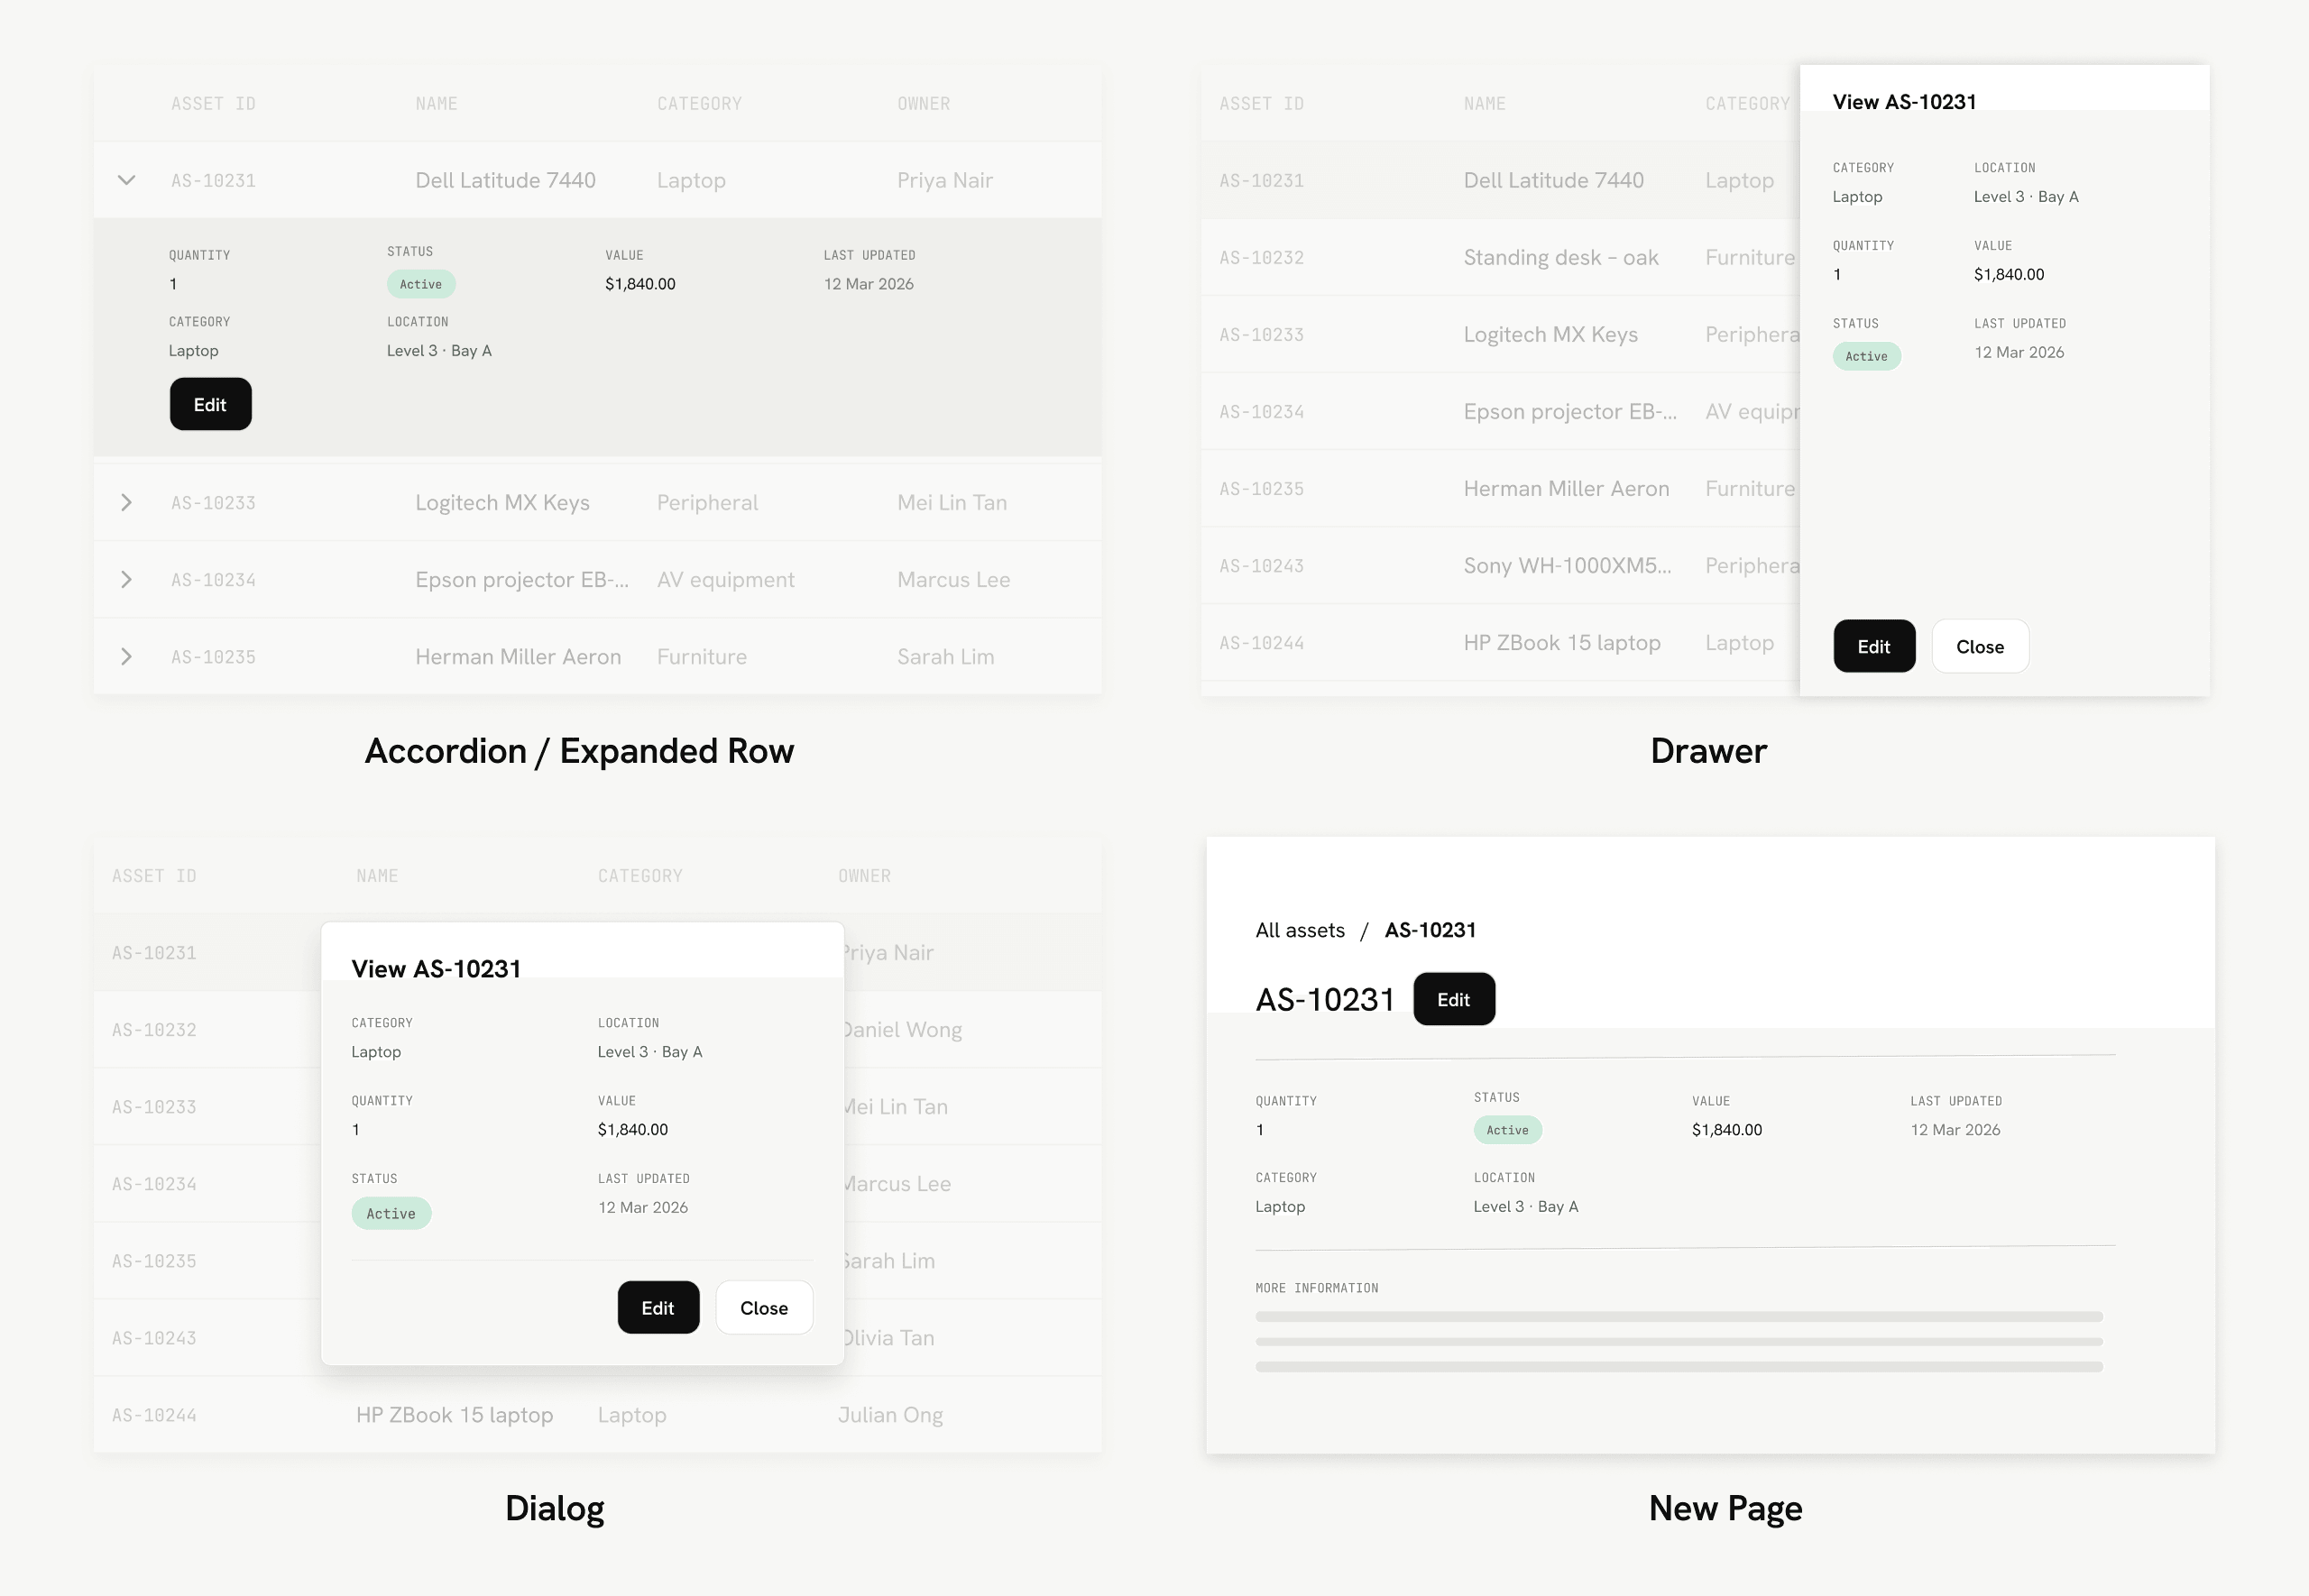Click Epson projector row in drawer table

click(1500, 412)
